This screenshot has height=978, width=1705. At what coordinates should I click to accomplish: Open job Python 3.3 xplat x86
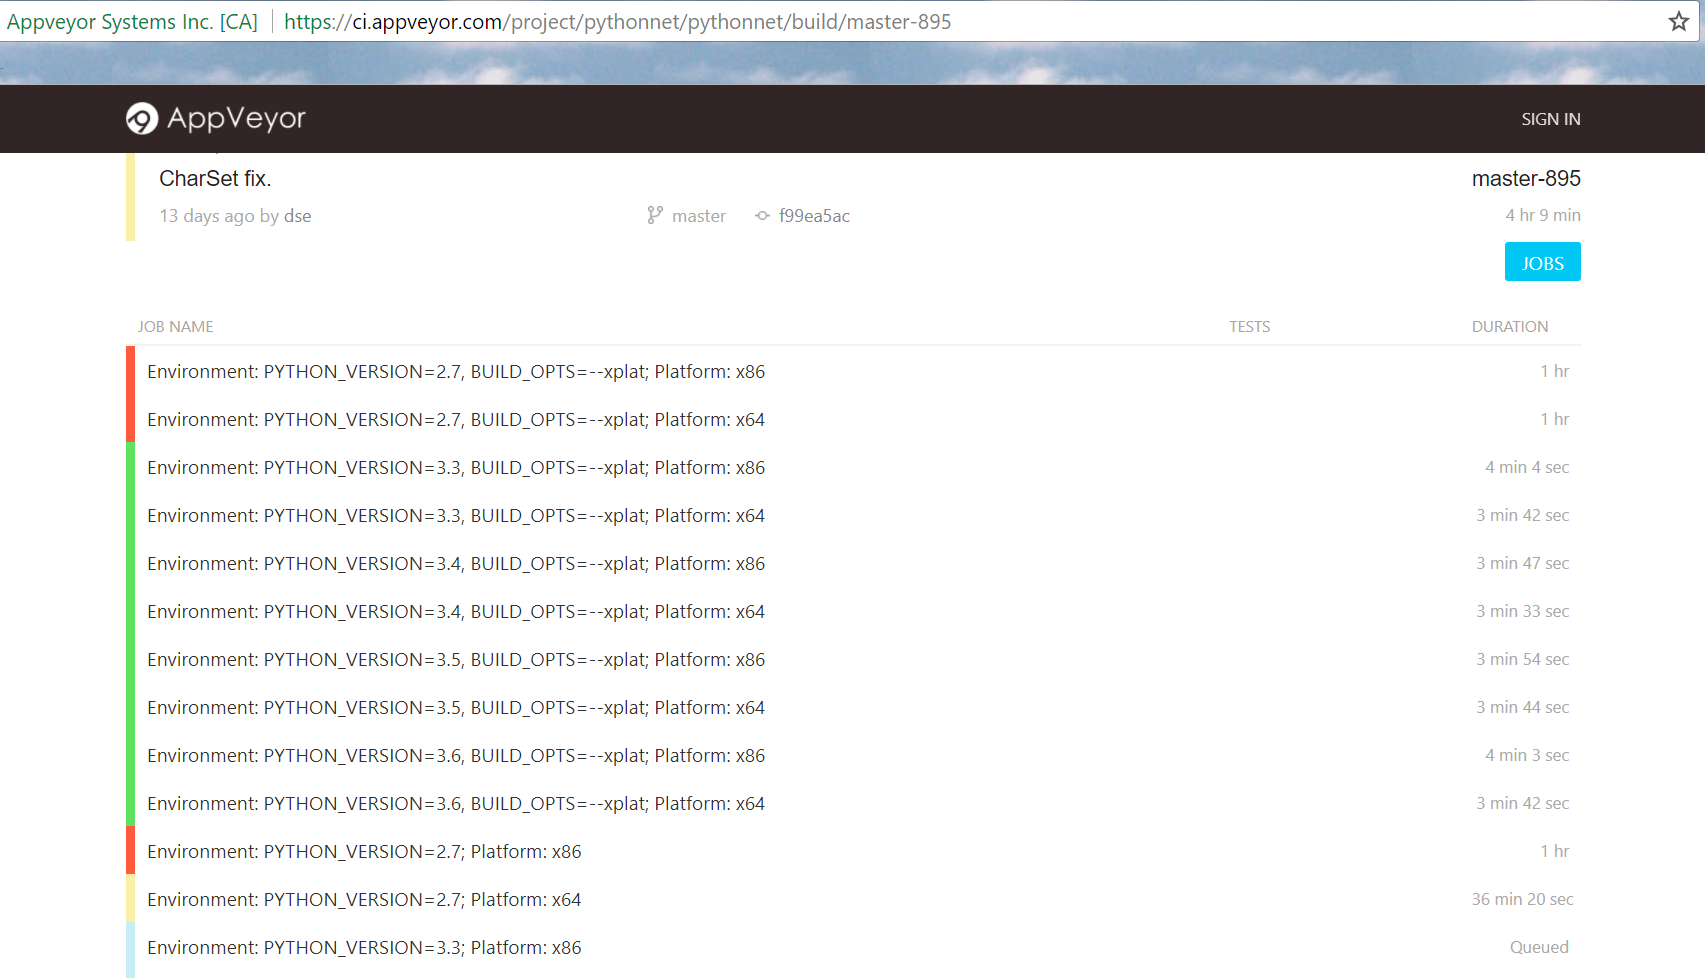456,468
